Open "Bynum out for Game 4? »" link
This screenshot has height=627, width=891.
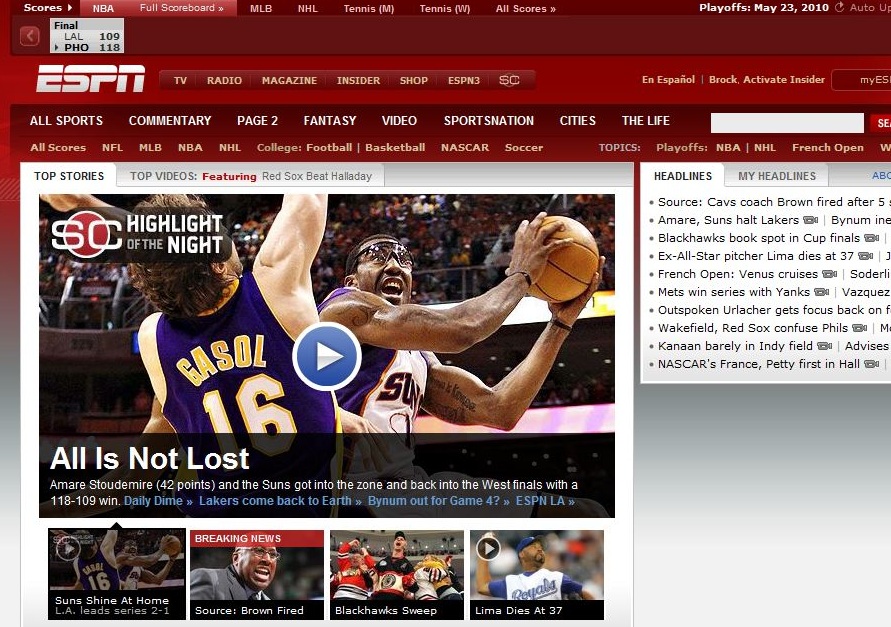coord(439,501)
